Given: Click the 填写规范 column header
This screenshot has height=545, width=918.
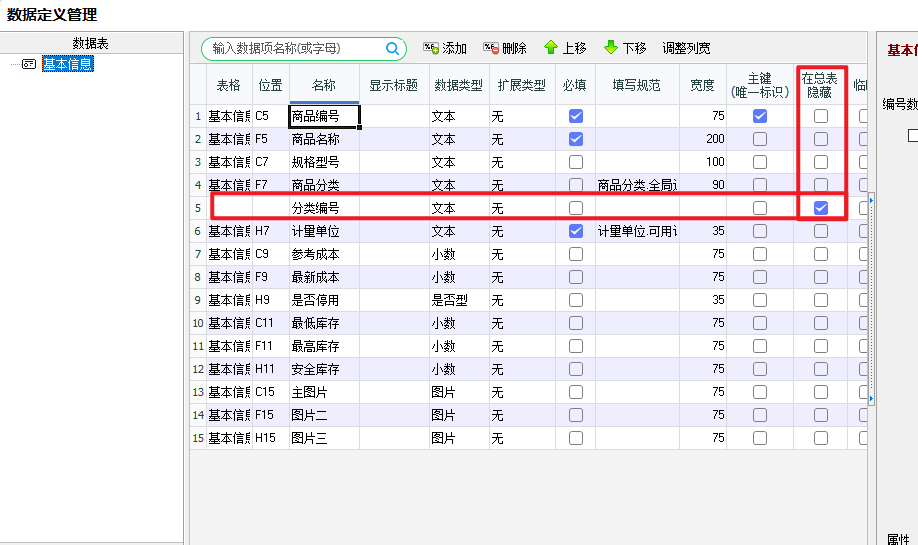Looking at the screenshot, I should click(x=637, y=85).
